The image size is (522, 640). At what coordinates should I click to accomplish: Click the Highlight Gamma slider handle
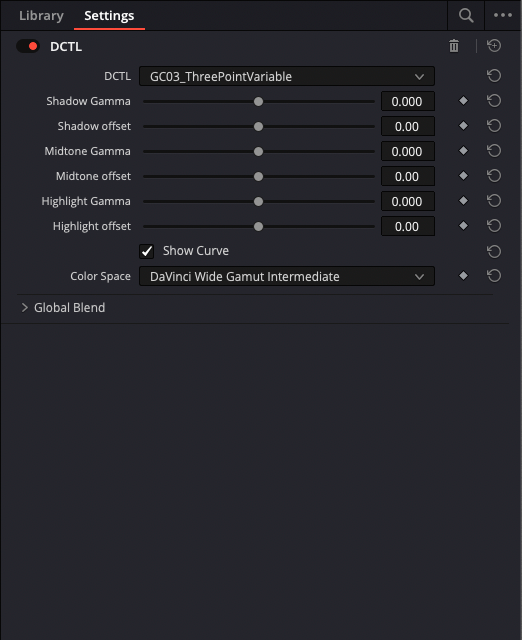click(258, 202)
